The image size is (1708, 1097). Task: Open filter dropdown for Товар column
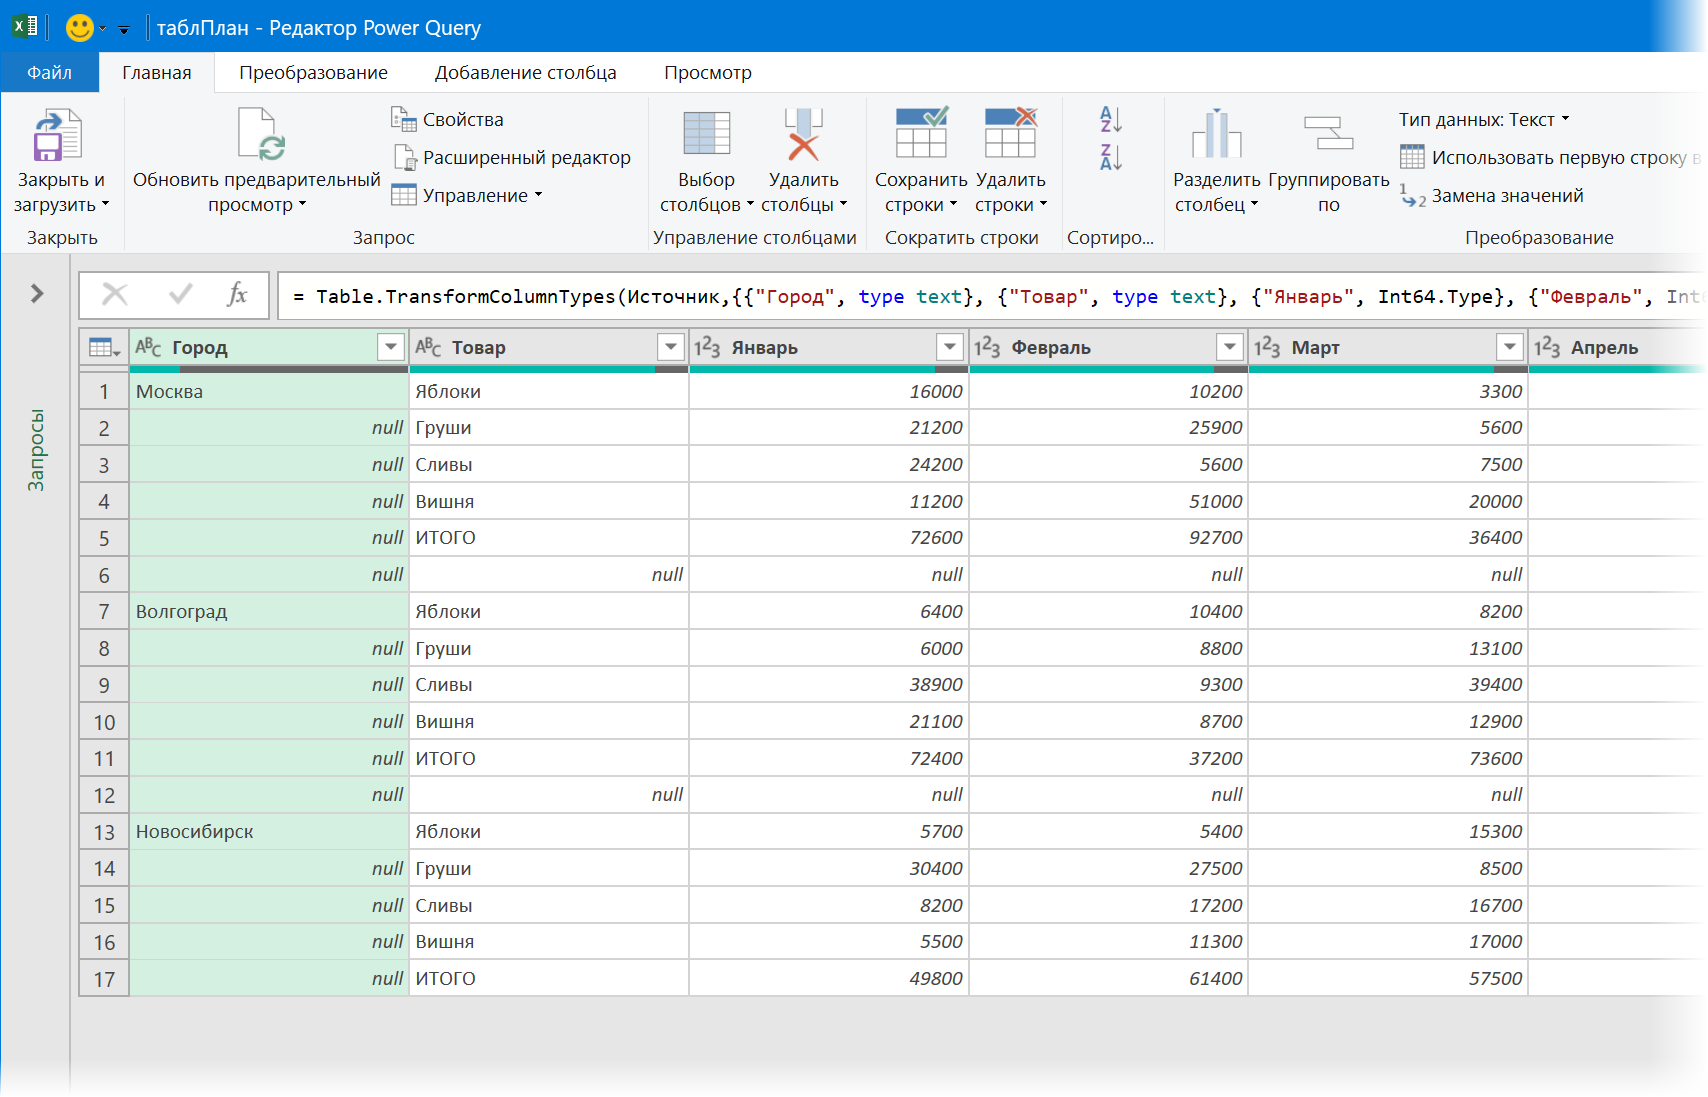click(671, 347)
